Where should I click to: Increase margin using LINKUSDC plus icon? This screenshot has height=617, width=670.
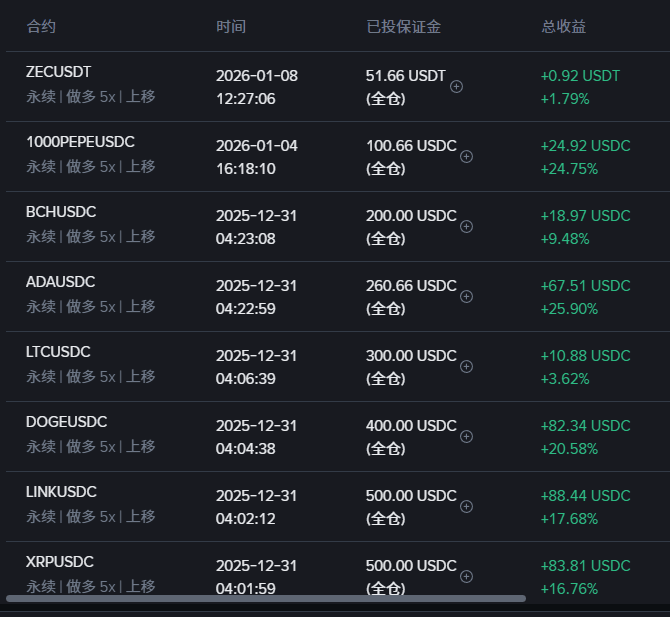(x=466, y=507)
